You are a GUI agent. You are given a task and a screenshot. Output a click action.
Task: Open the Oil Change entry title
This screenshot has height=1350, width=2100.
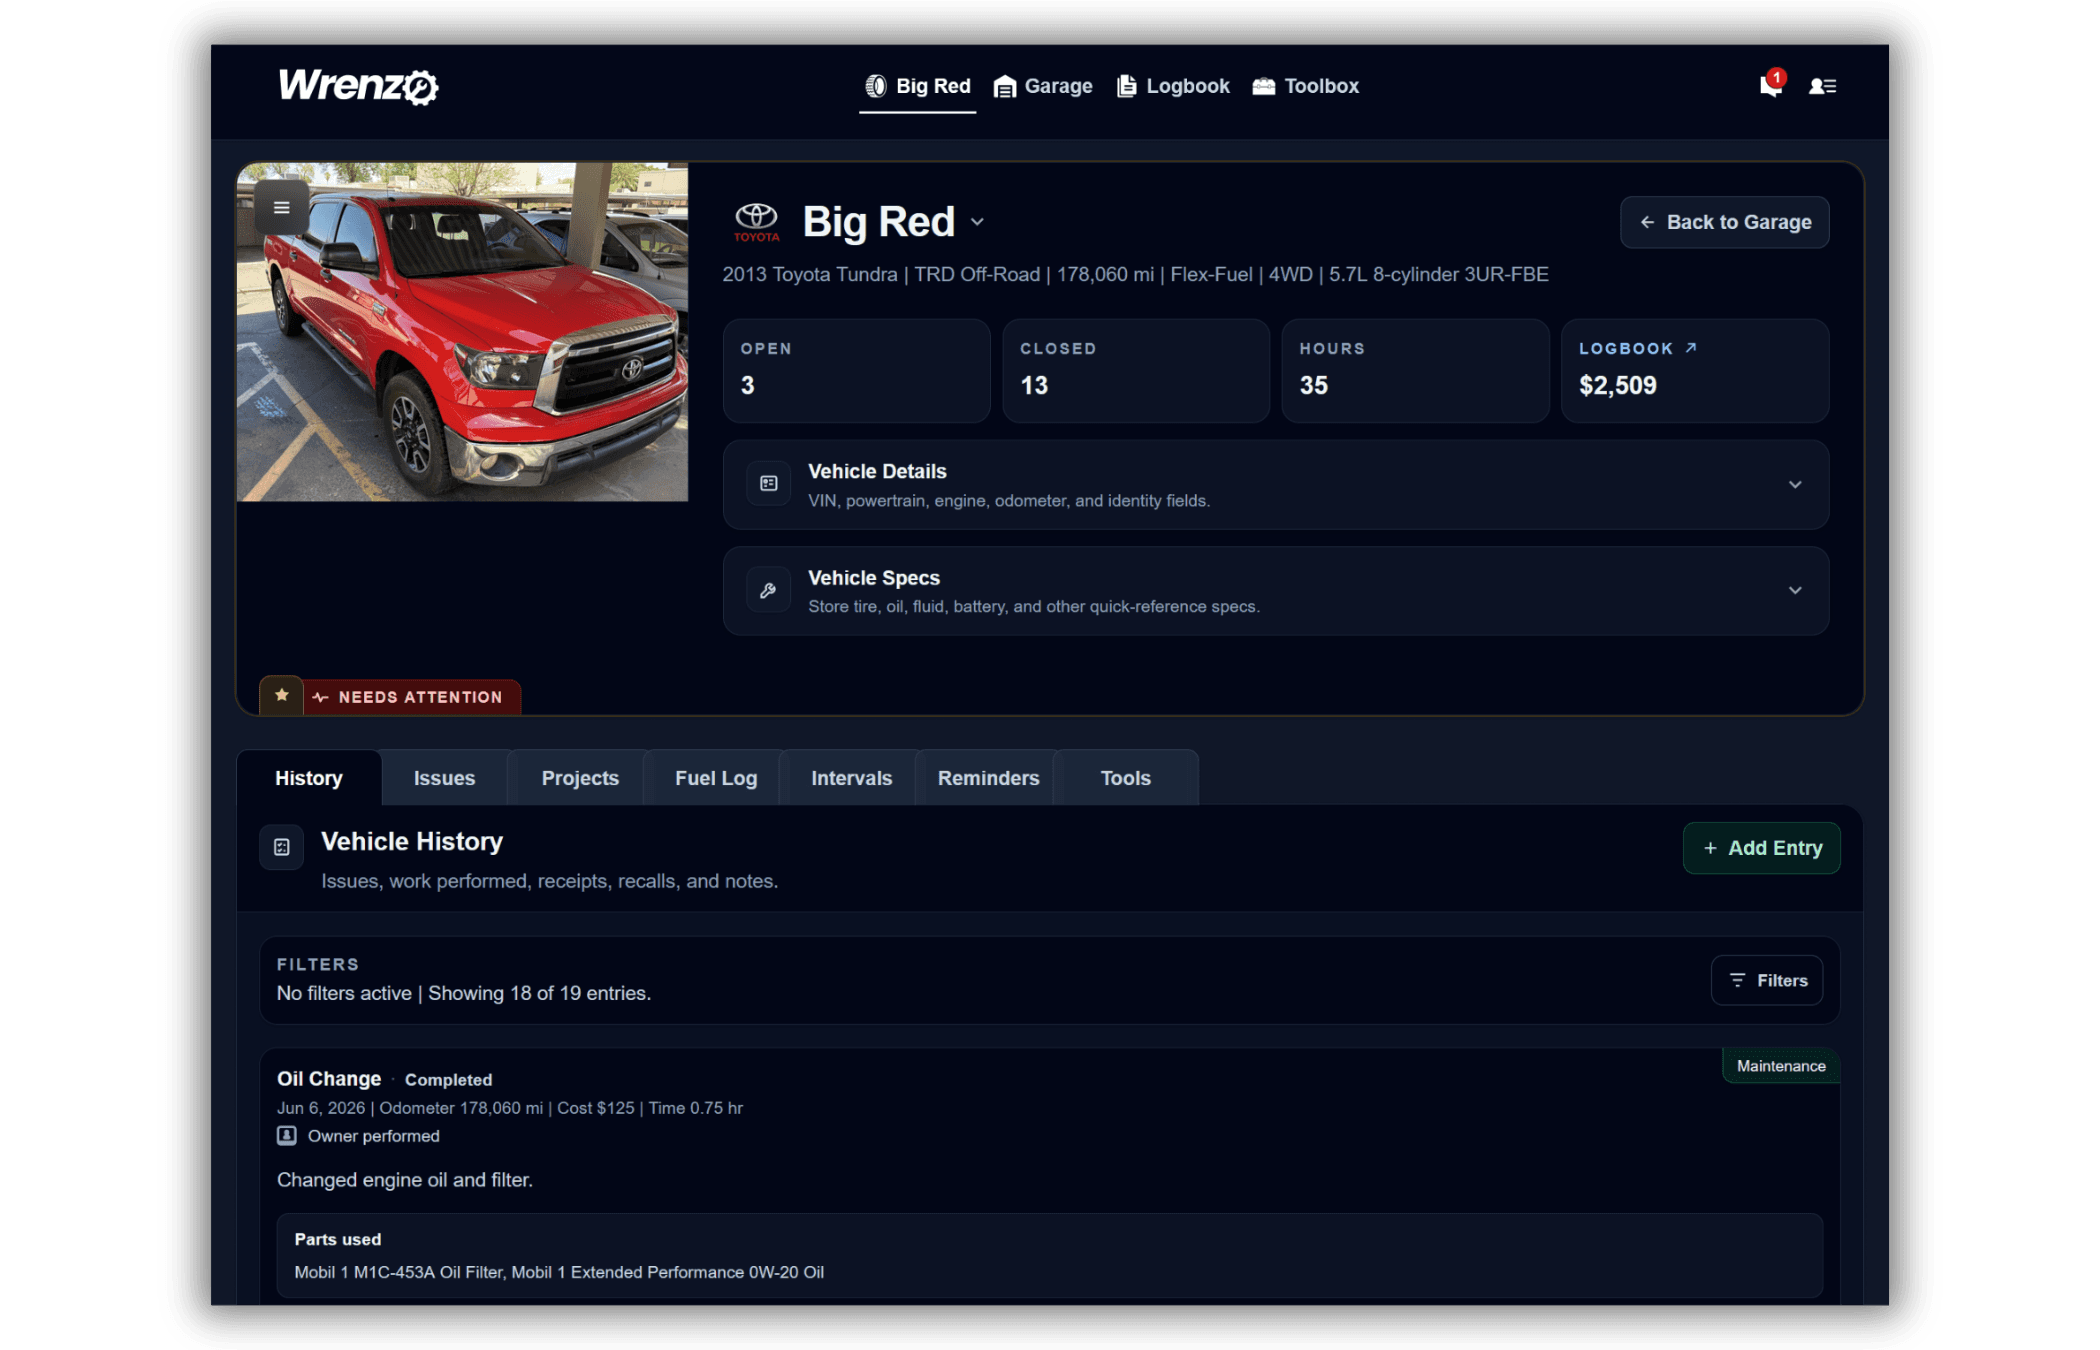pos(329,1079)
